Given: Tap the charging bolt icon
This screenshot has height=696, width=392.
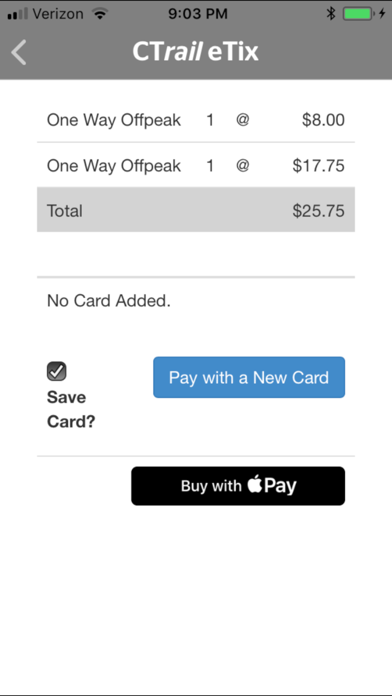Looking at the screenshot, I should pyautogui.click(x=382, y=14).
